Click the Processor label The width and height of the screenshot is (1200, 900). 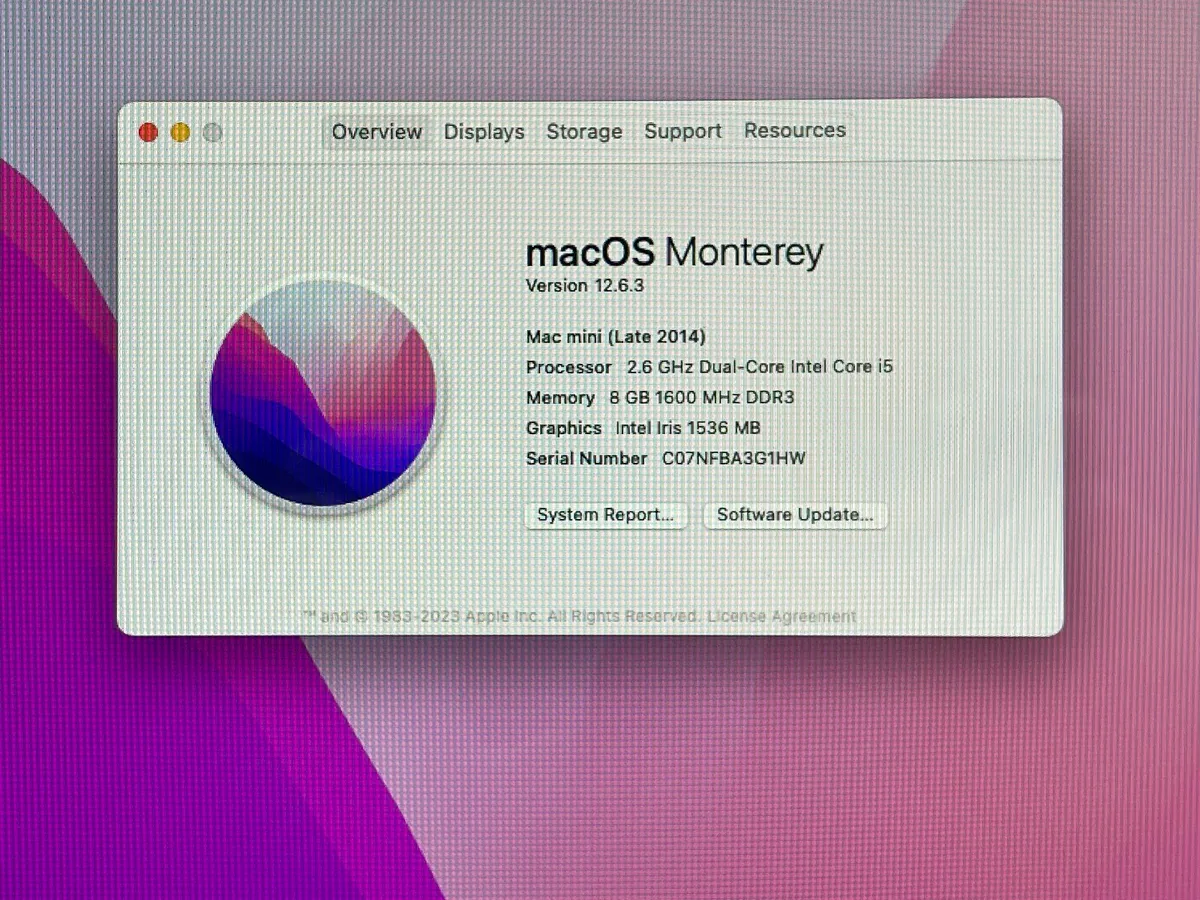[x=569, y=367]
